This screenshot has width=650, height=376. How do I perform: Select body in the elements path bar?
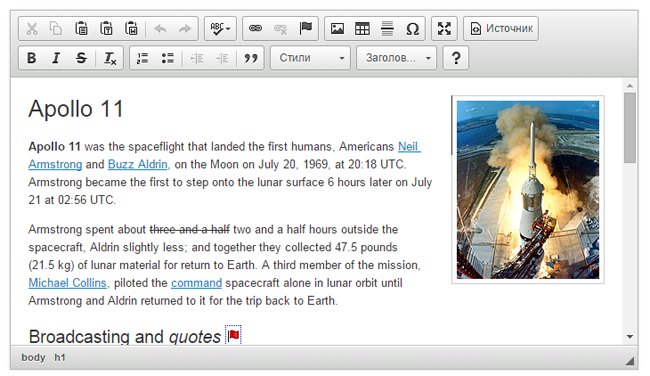(x=33, y=357)
